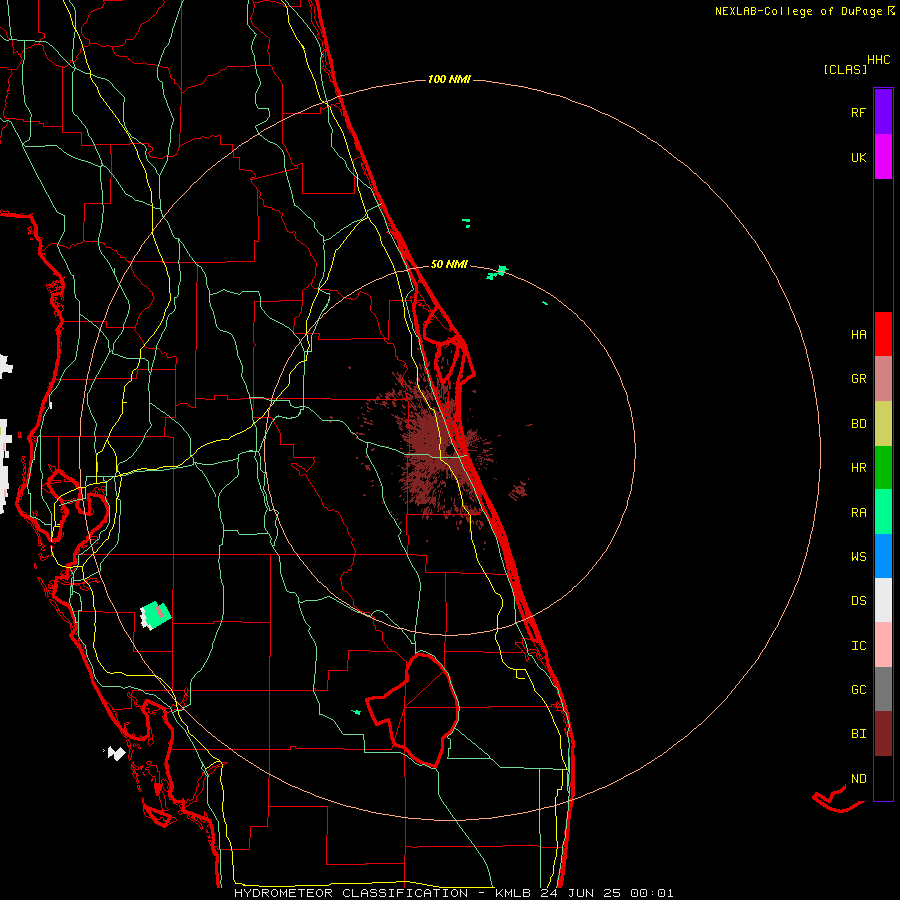900x900 pixels.
Task: Click the RF legend label
Action: point(858,112)
